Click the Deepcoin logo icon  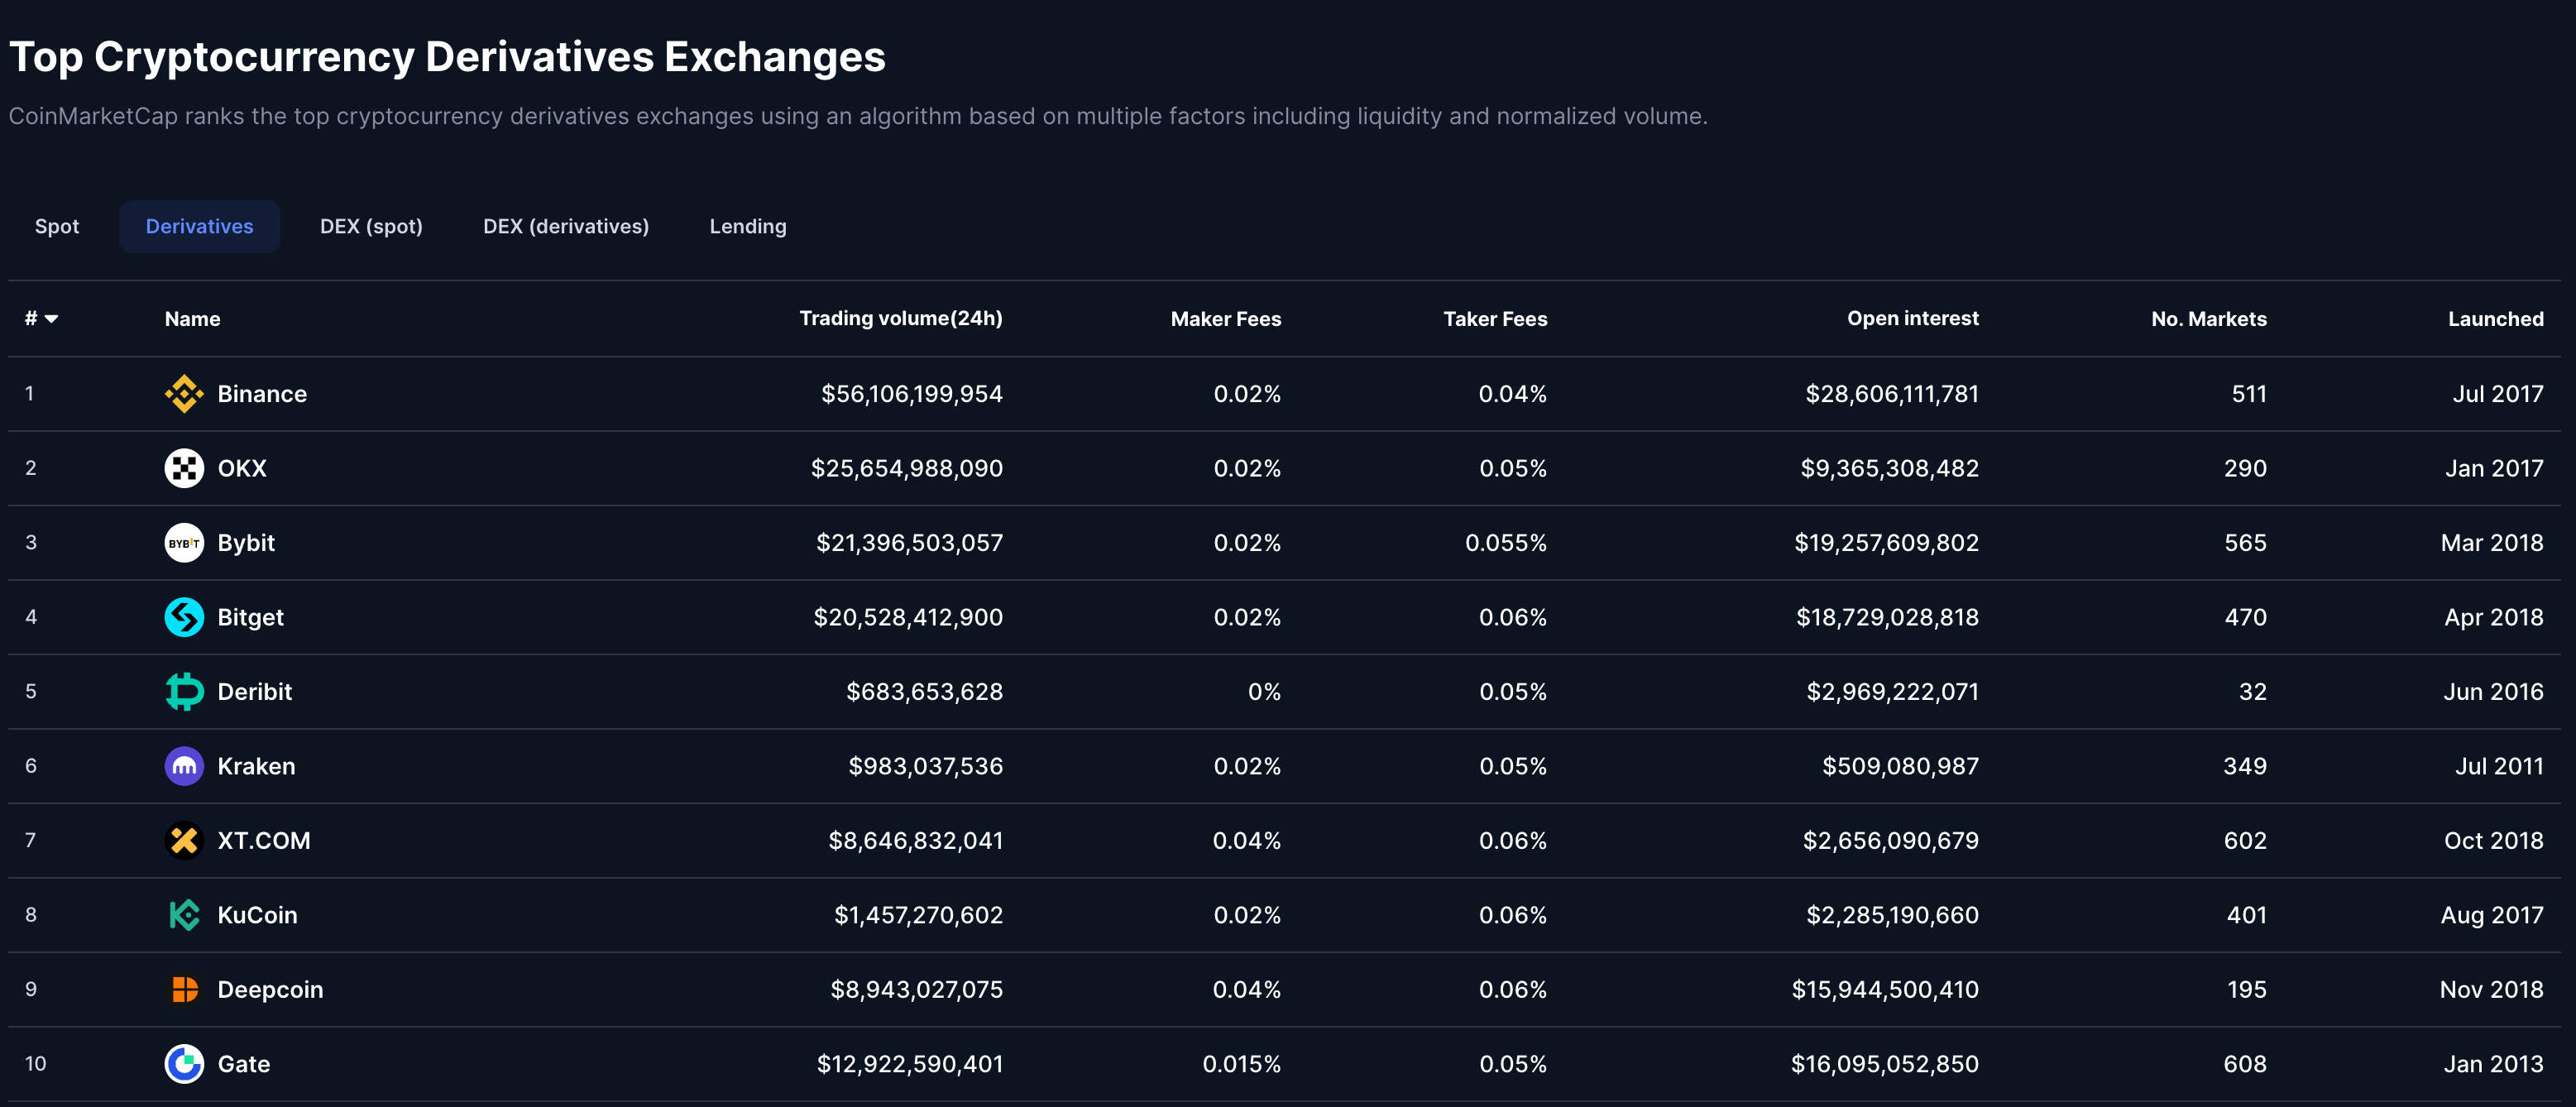point(184,990)
